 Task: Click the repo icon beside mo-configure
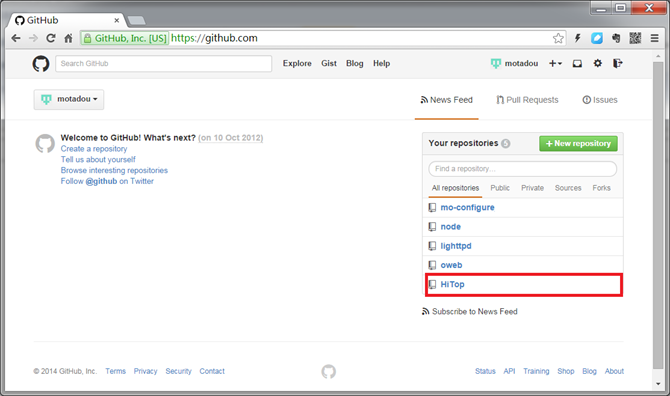(x=432, y=208)
